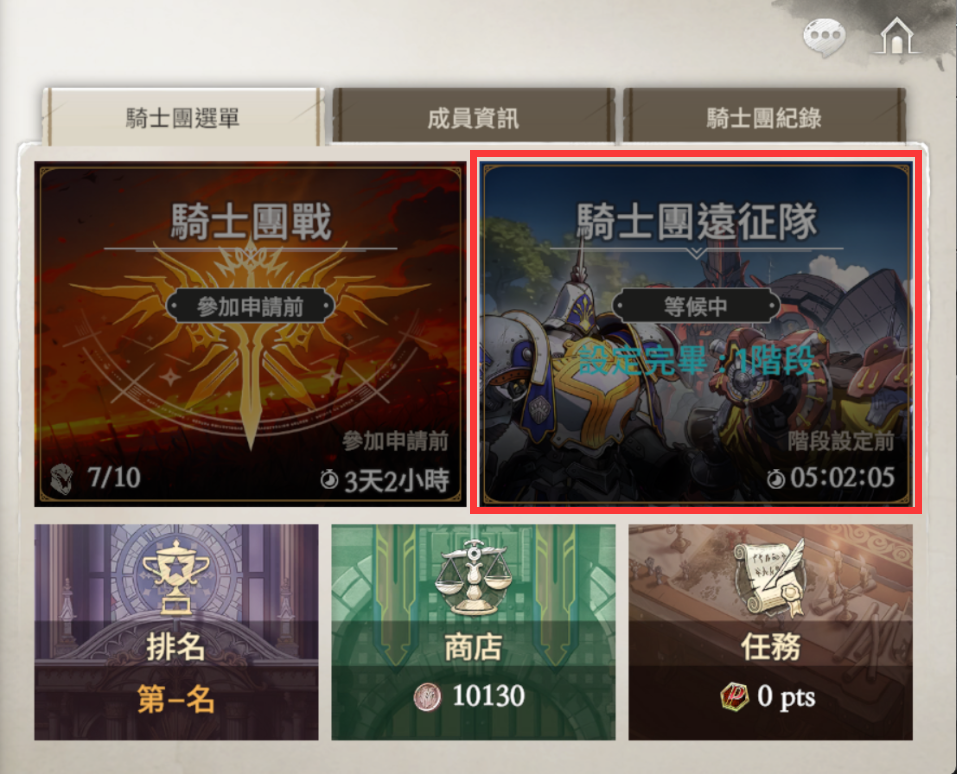957x774 pixels.
Task: Open the 騎士團遠征隊 expedition card
Action: tap(696, 334)
